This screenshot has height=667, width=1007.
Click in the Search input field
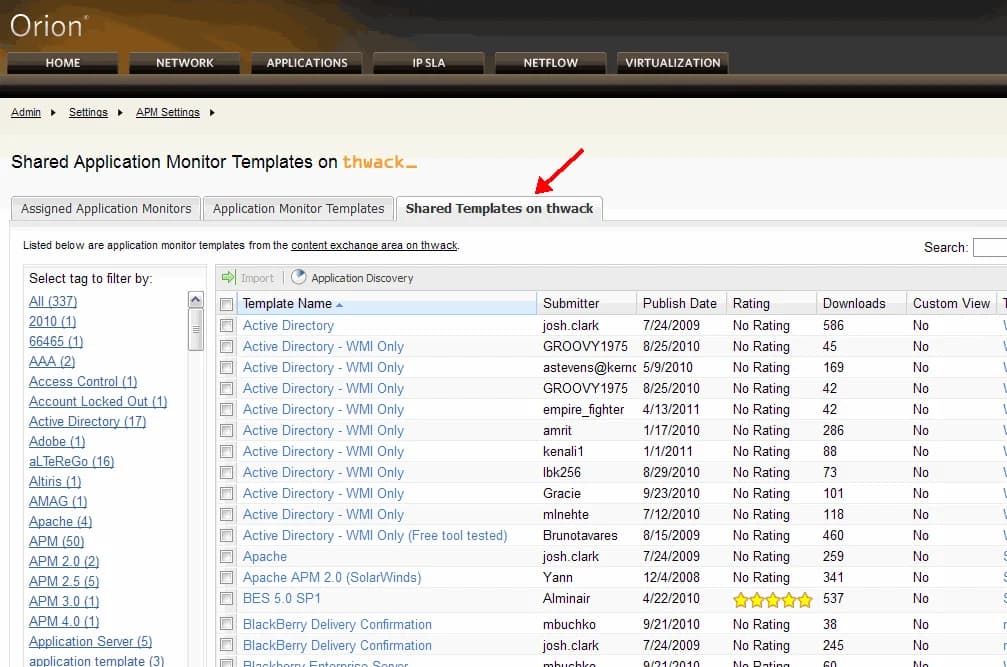[x=990, y=247]
